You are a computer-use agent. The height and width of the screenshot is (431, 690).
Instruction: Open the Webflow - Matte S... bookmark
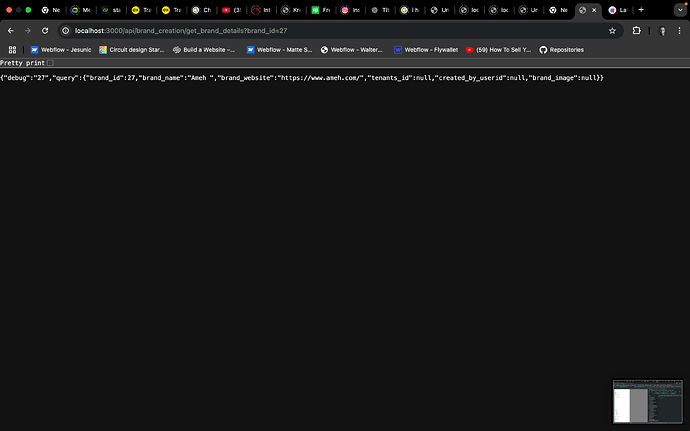[x=279, y=50]
